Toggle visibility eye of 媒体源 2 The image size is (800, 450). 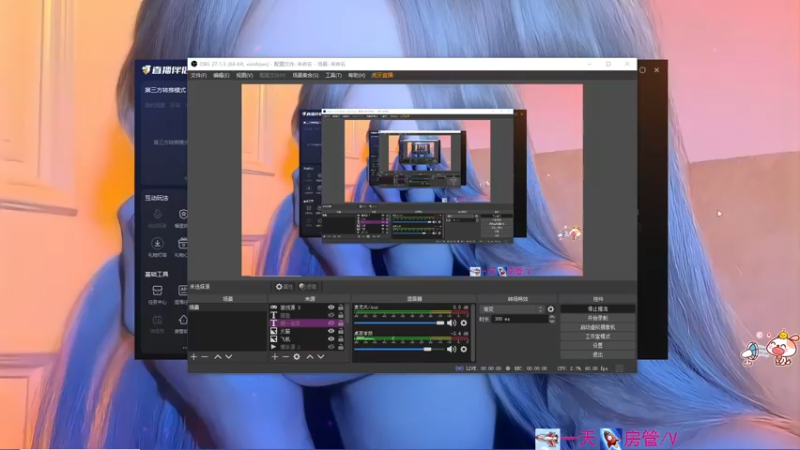[331, 347]
